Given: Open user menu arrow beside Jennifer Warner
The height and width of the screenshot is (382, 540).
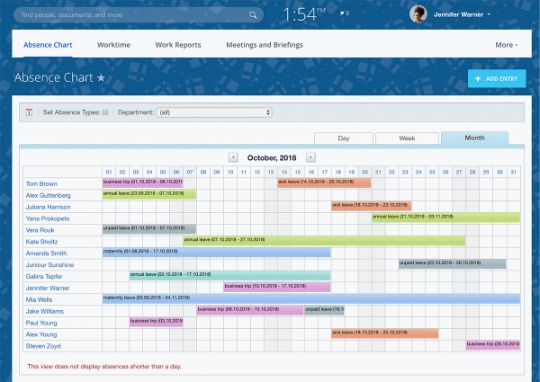Looking at the screenshot, I should 489,14.
